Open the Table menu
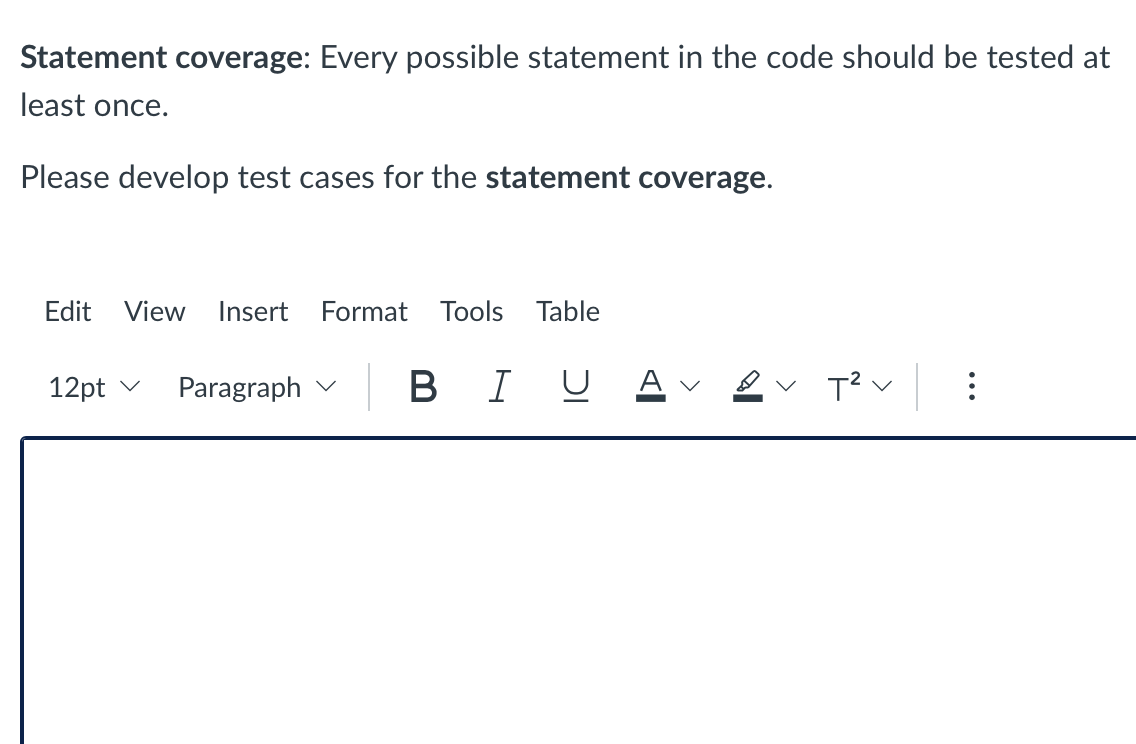The width and height of the screenshot is (1136, 744). (x=567, y=311)
